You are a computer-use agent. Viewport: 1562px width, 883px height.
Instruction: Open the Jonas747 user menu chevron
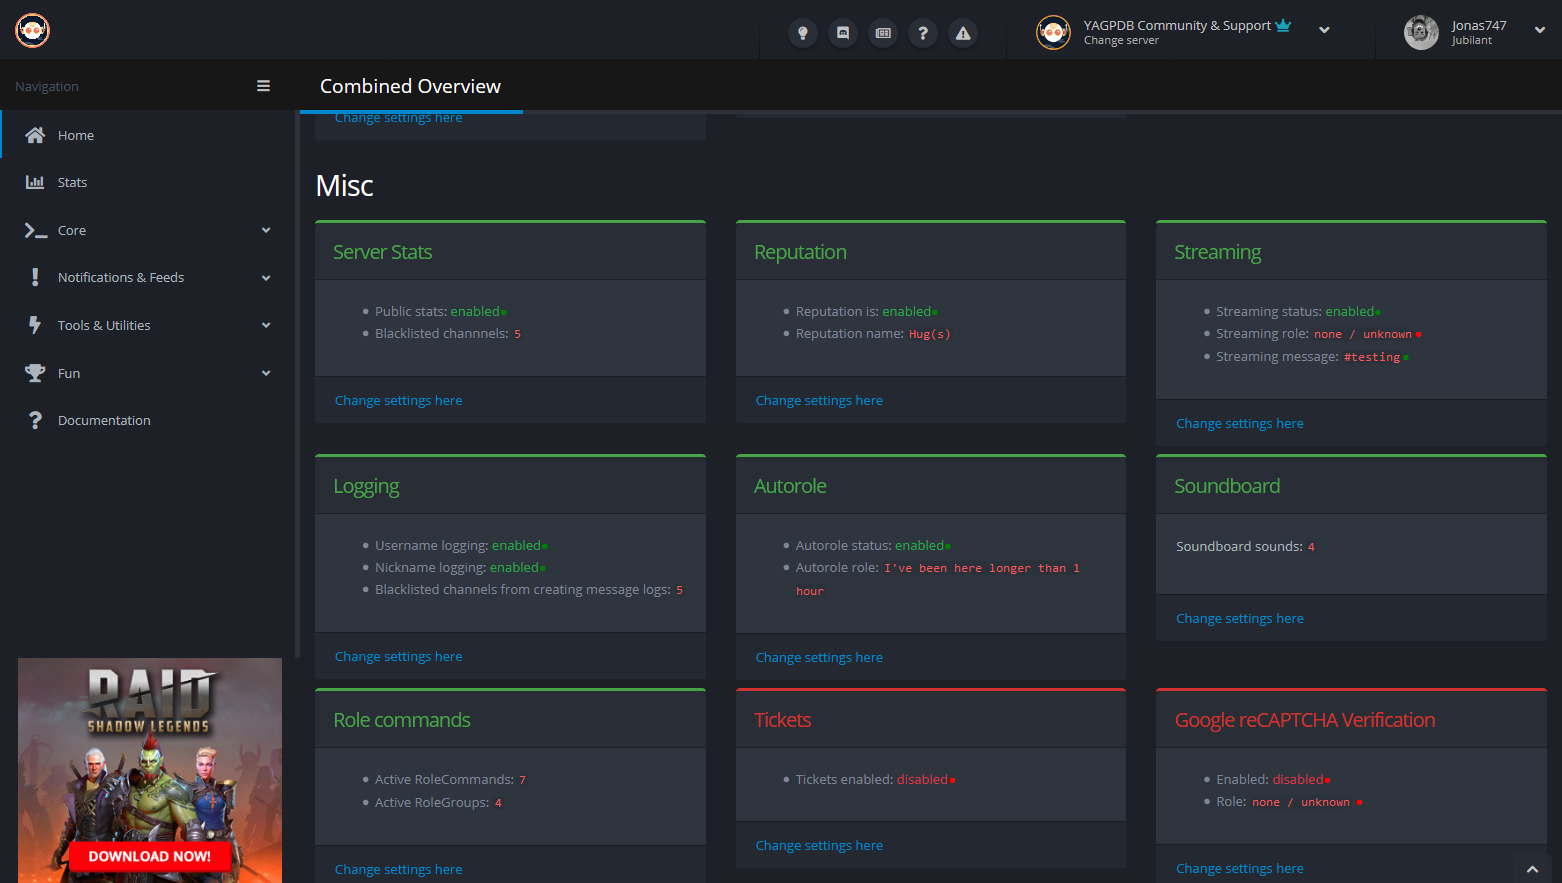coord(1540,30)
